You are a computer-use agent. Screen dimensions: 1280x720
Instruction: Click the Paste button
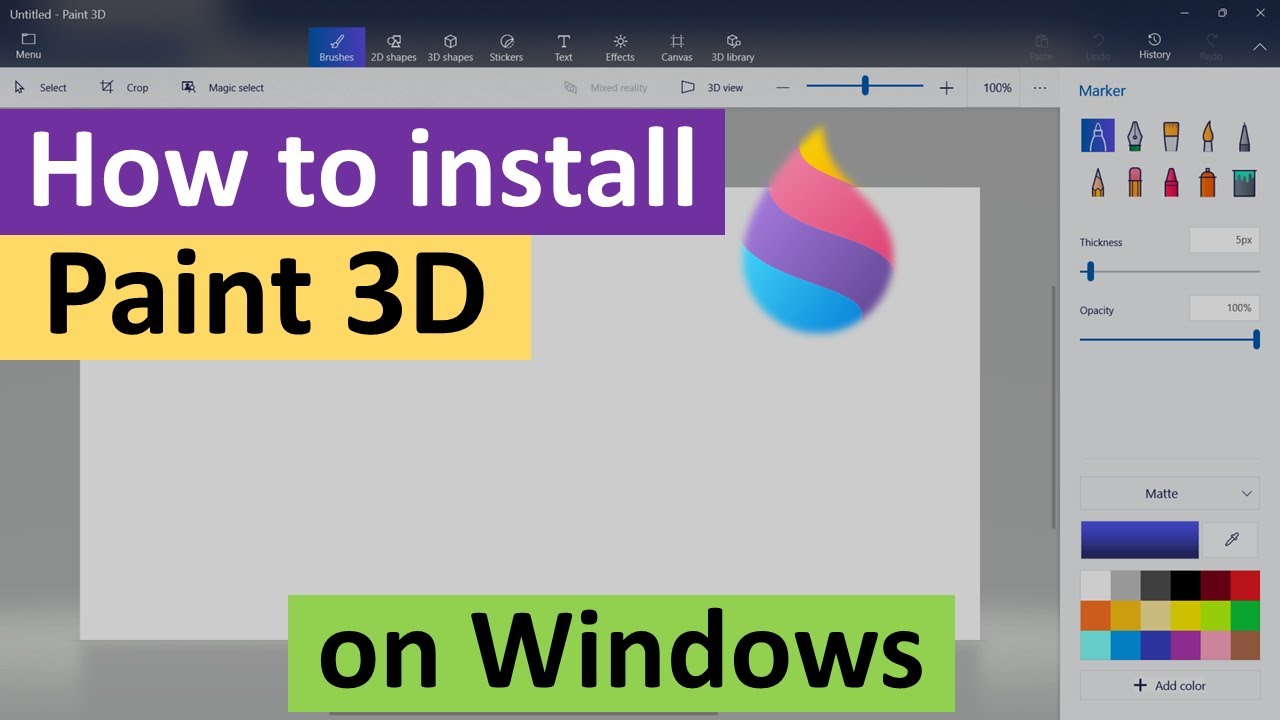[x=1041, y=46]
